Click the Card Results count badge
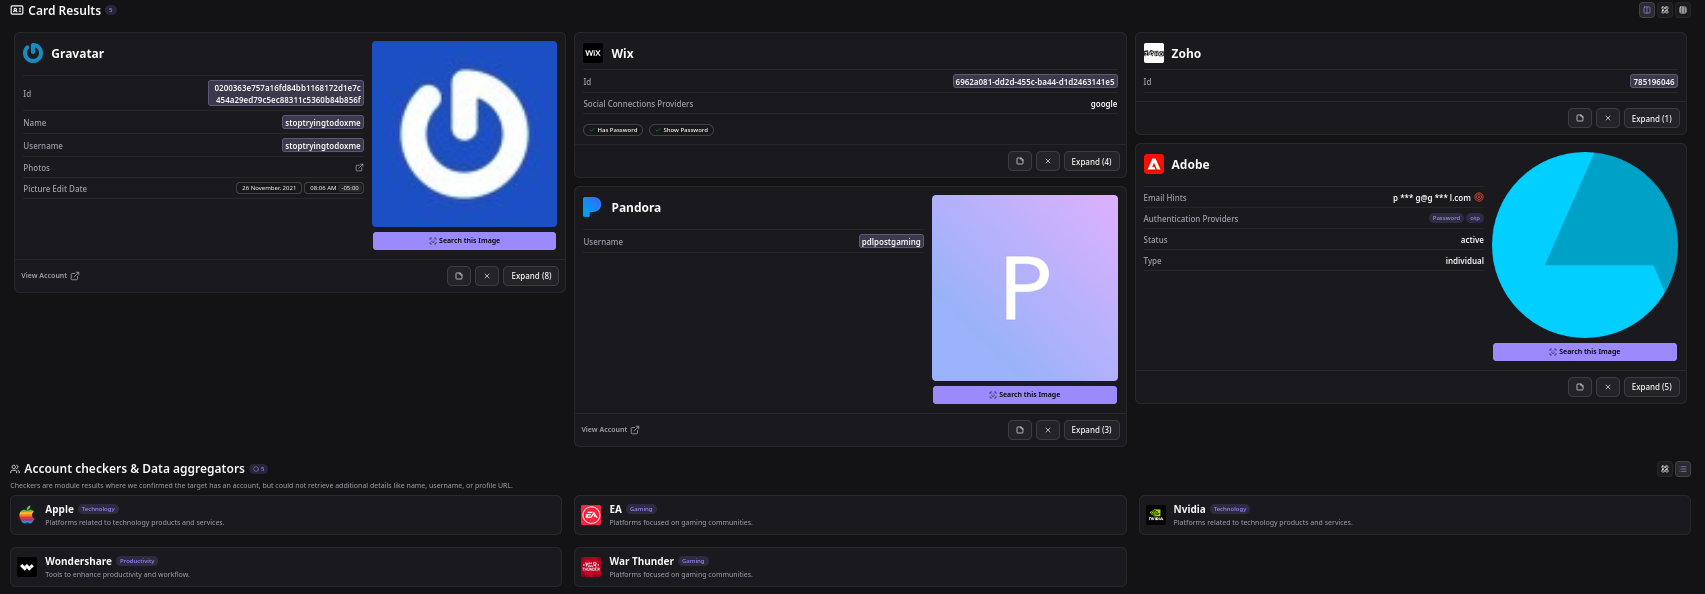Image resolution: width=1705 pixels, height=594 pixels. pyautogui.click(x=111, y=10)
